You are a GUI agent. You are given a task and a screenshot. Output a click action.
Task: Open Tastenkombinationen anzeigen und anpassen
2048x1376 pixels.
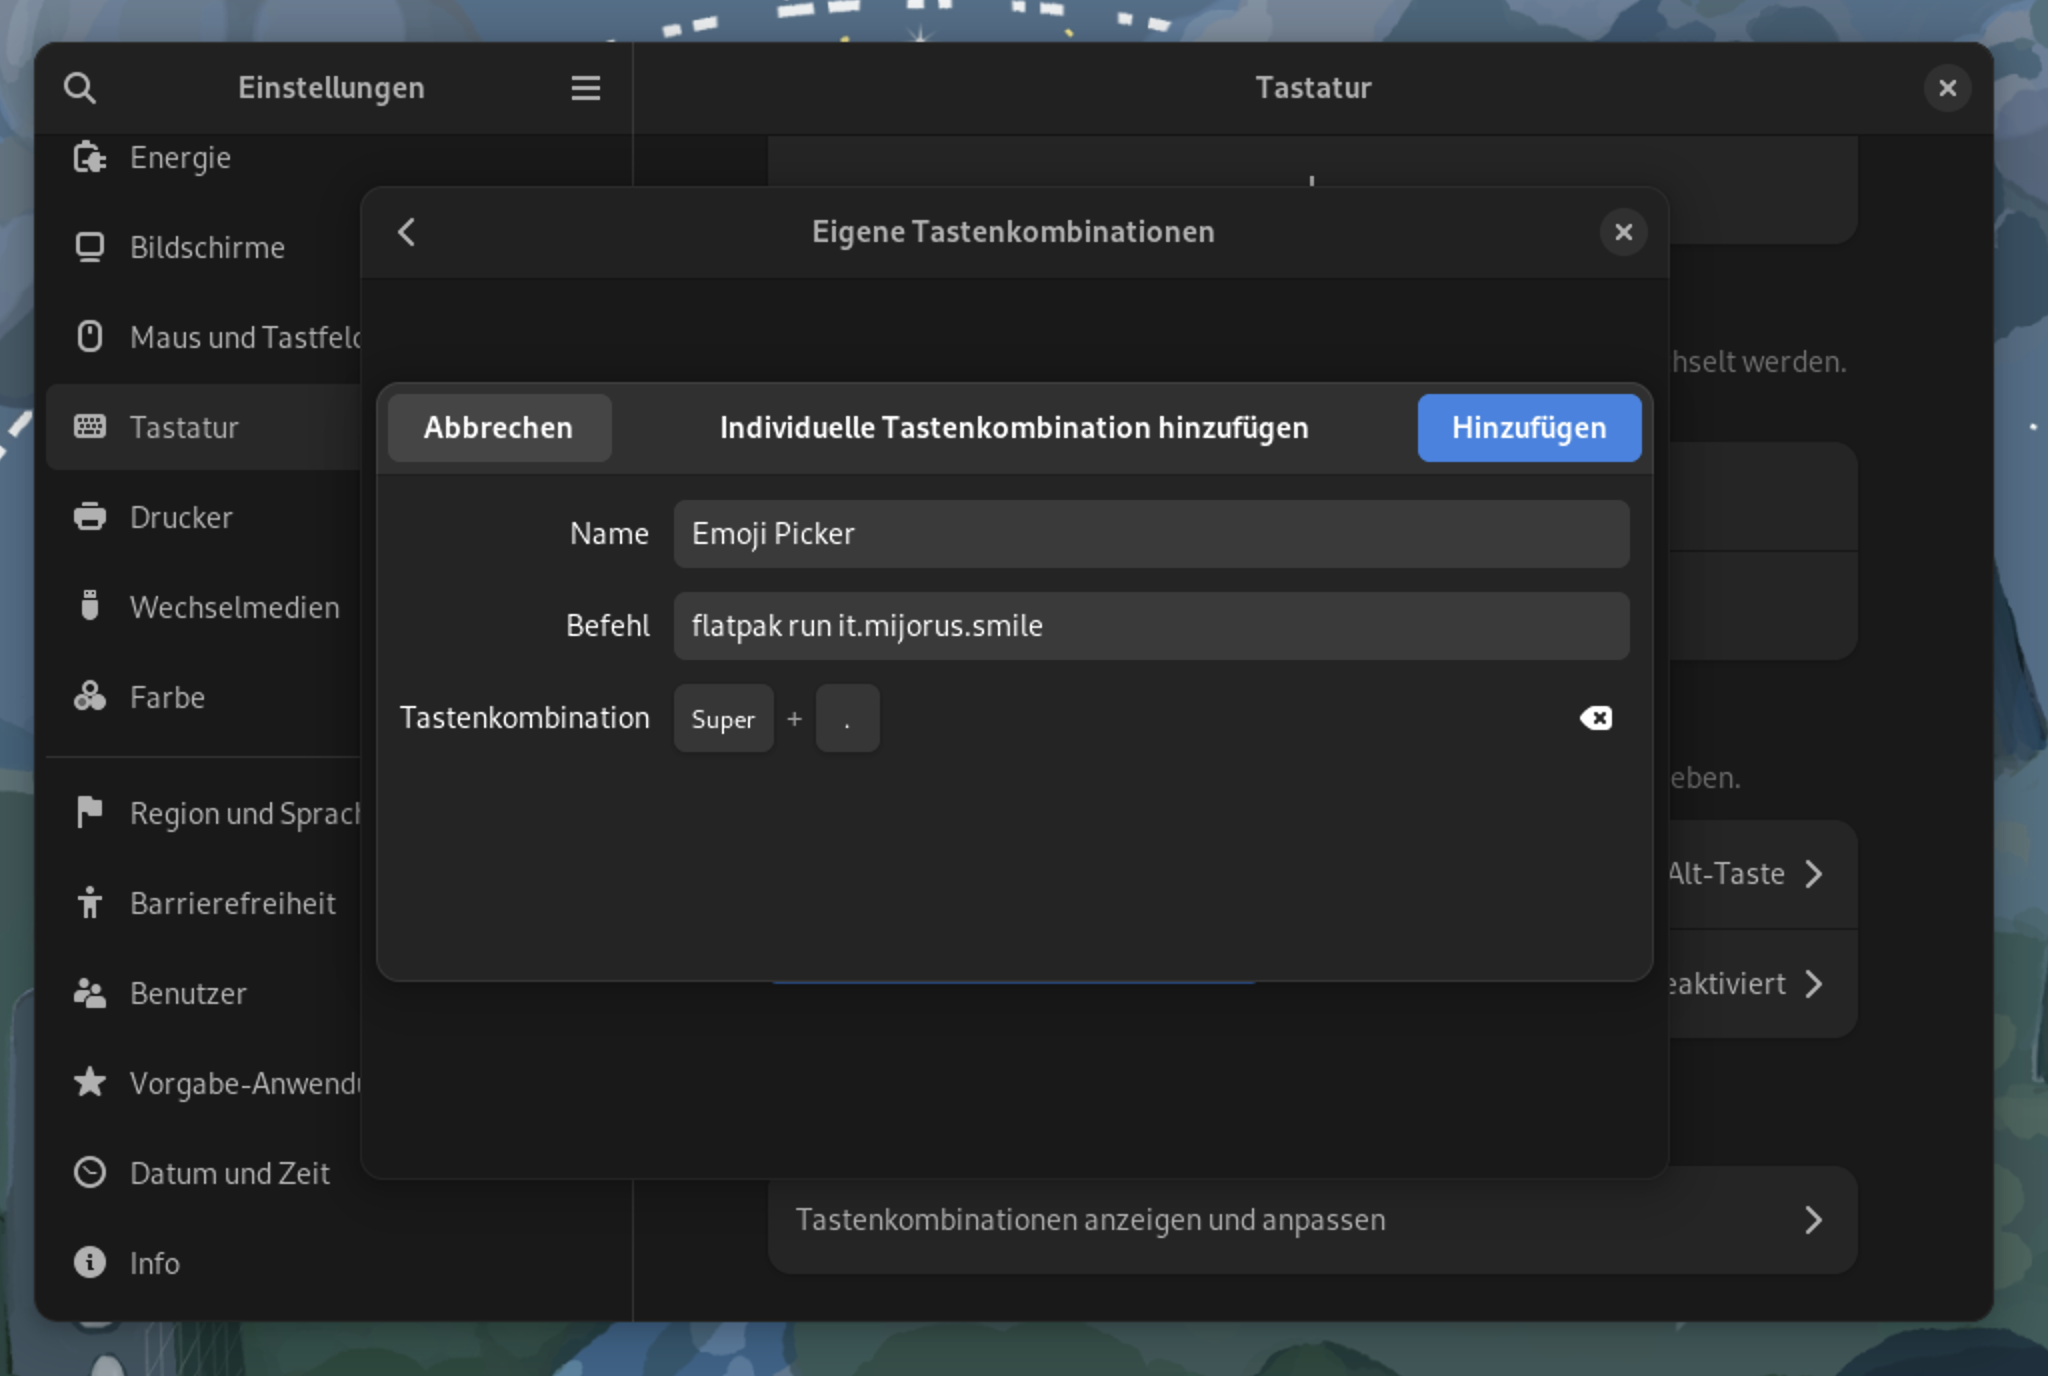click(1311, 1220)
